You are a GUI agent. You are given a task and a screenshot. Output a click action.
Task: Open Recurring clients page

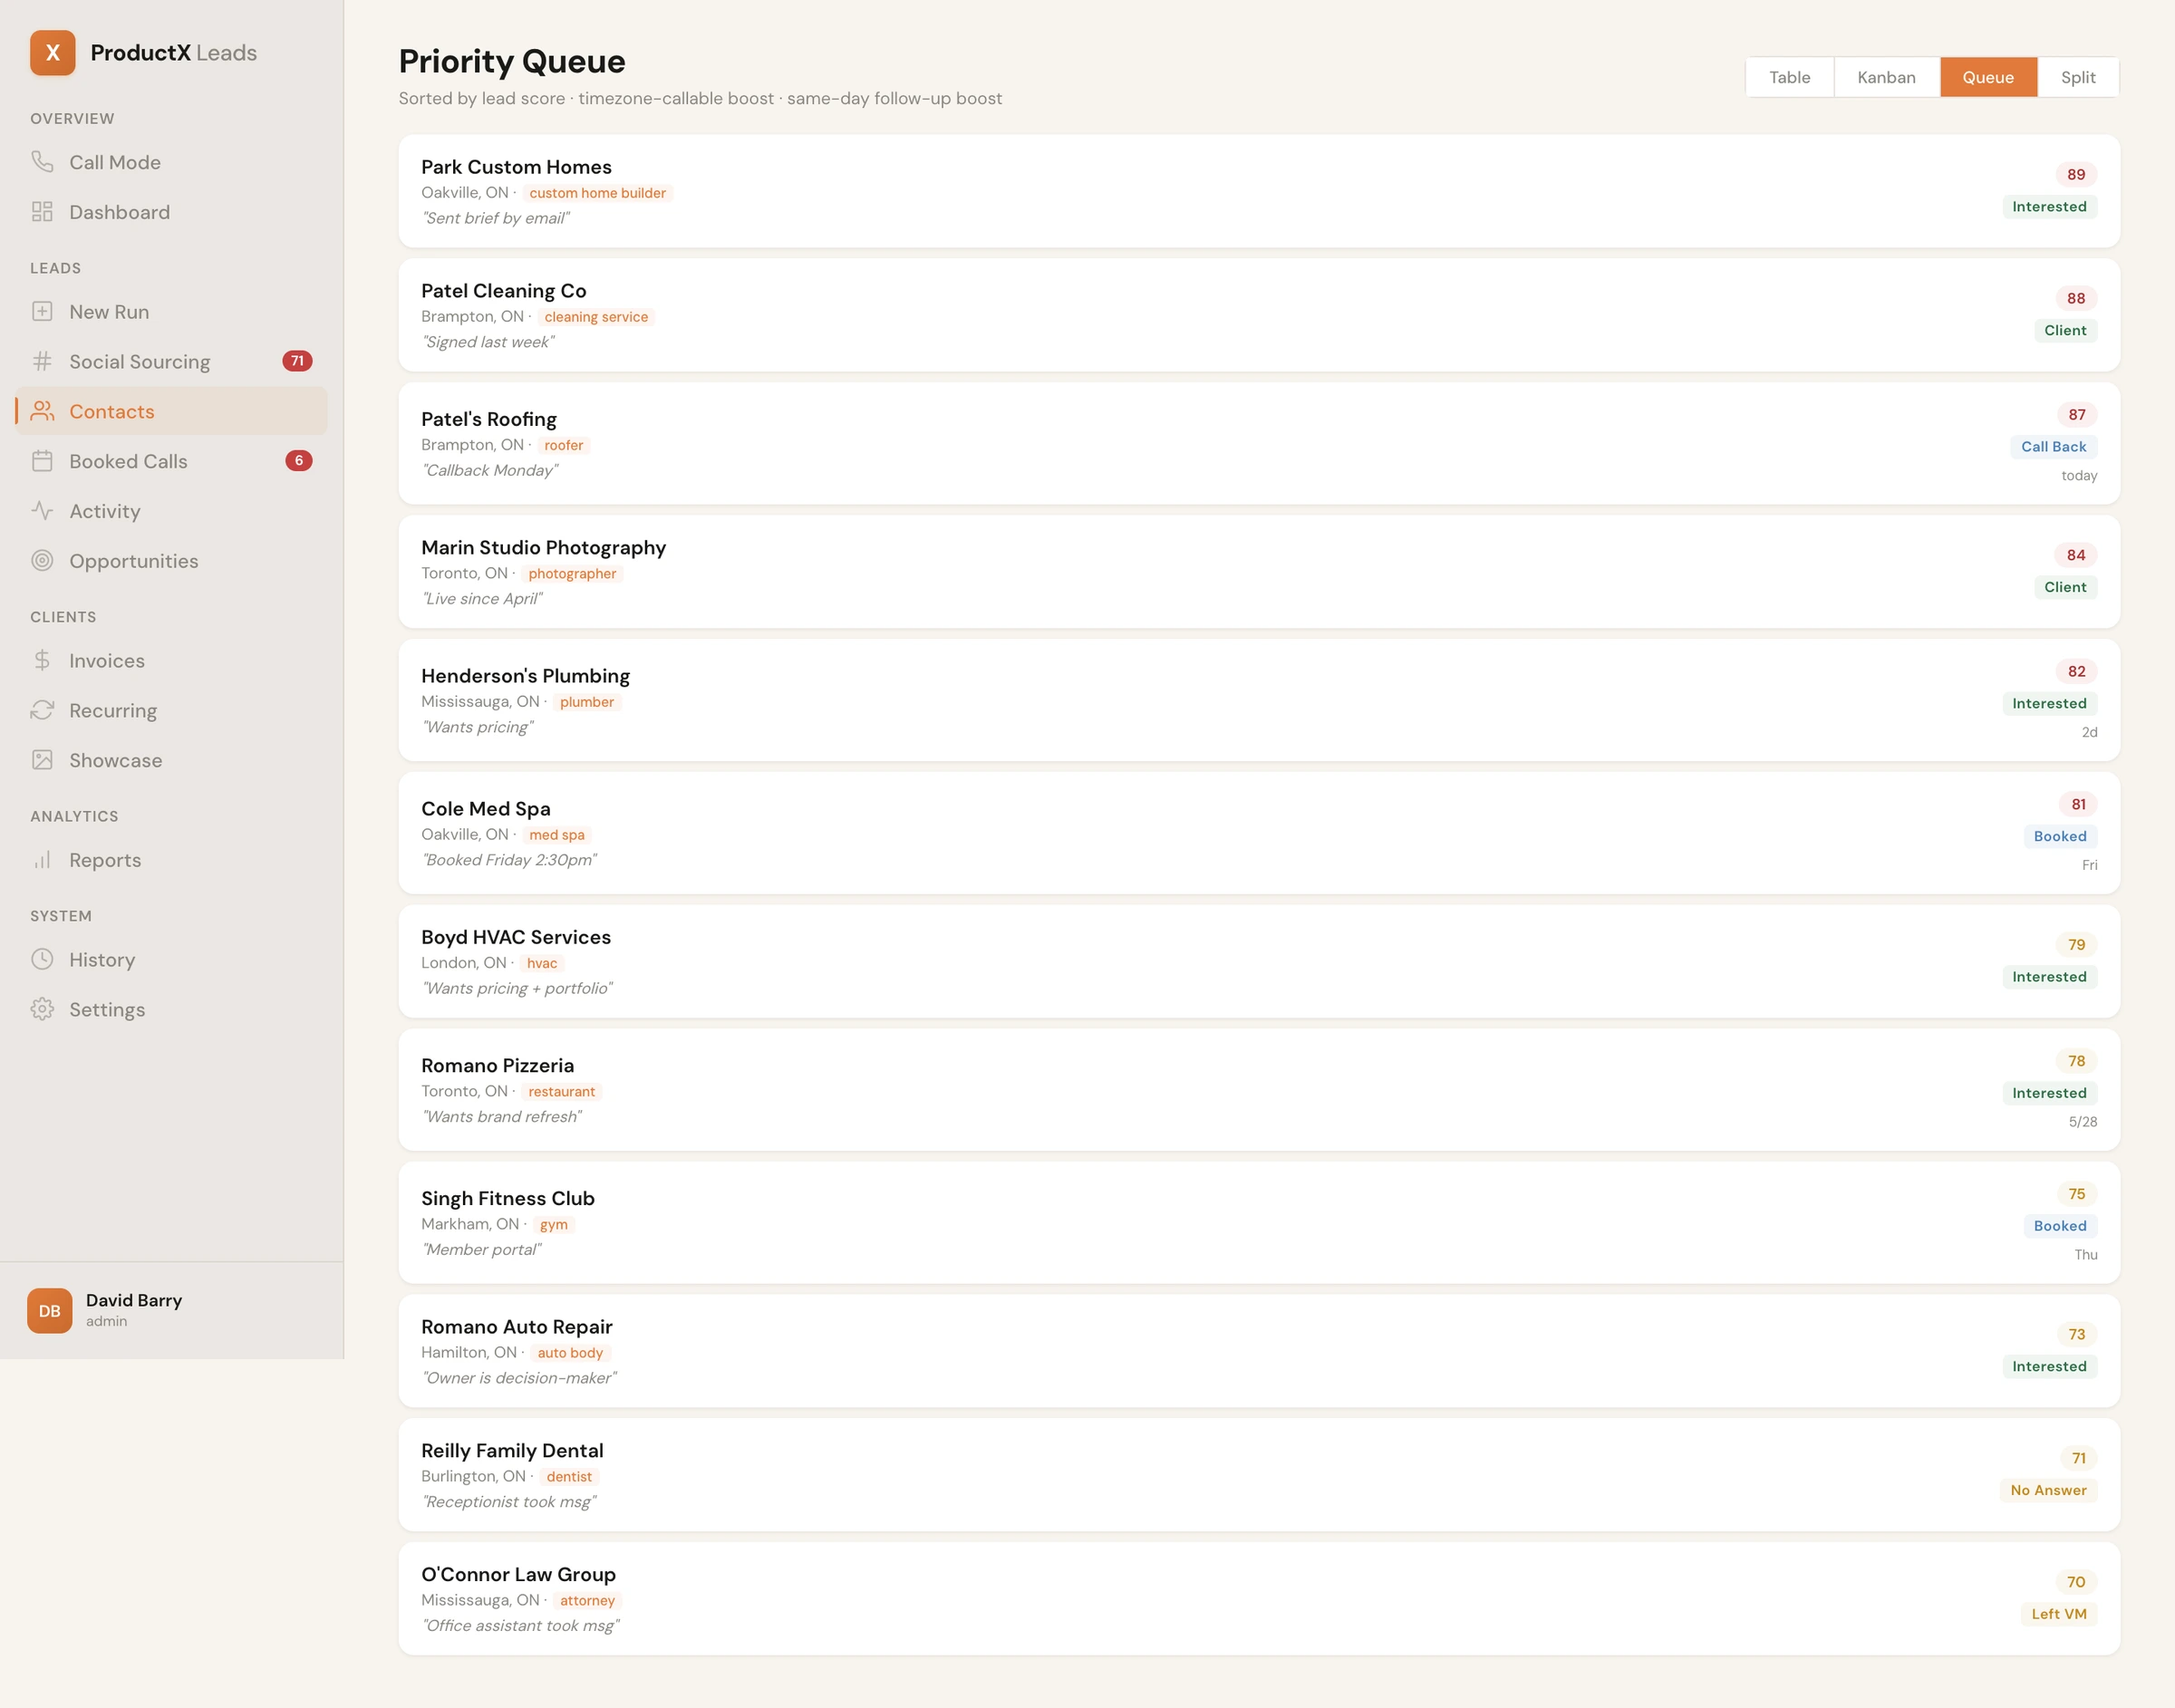tap(171, 711)
